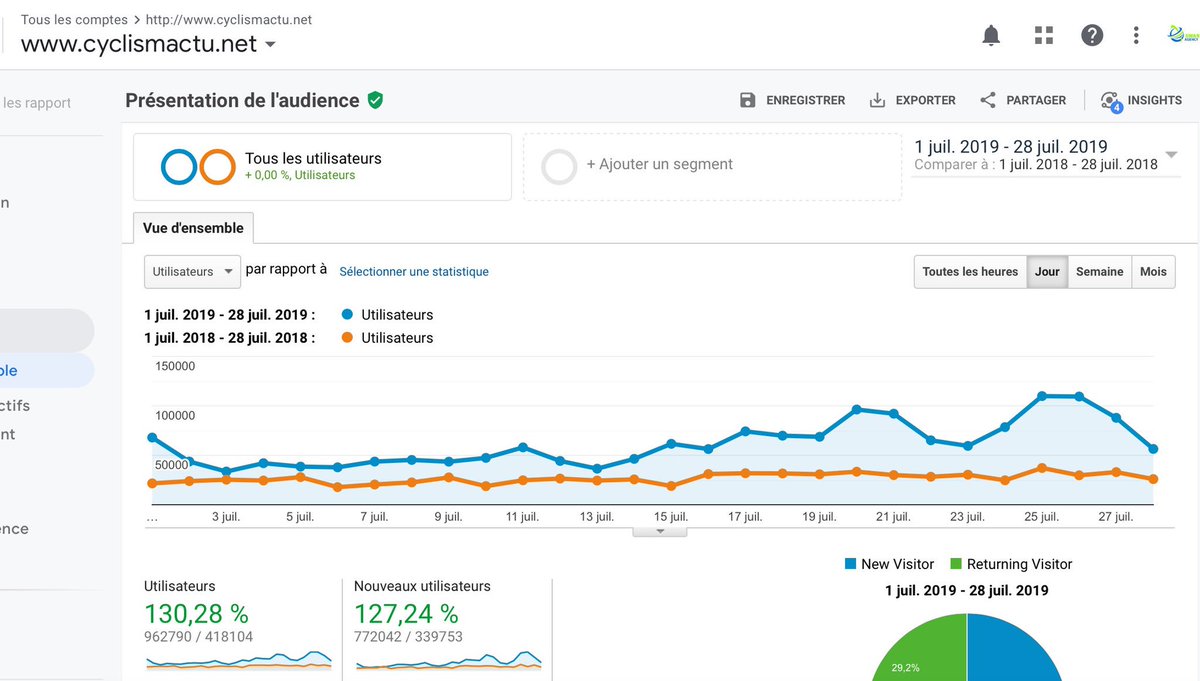This screenshot has width=1200, height=681.
Task: Click the Partager share icon
Action: click(988, 100)
